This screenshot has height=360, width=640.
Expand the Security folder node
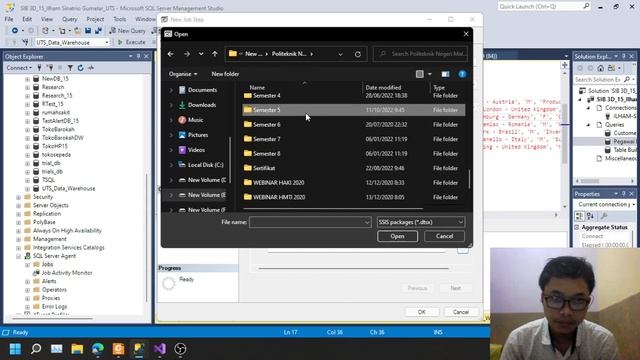[x=18, y=197]
